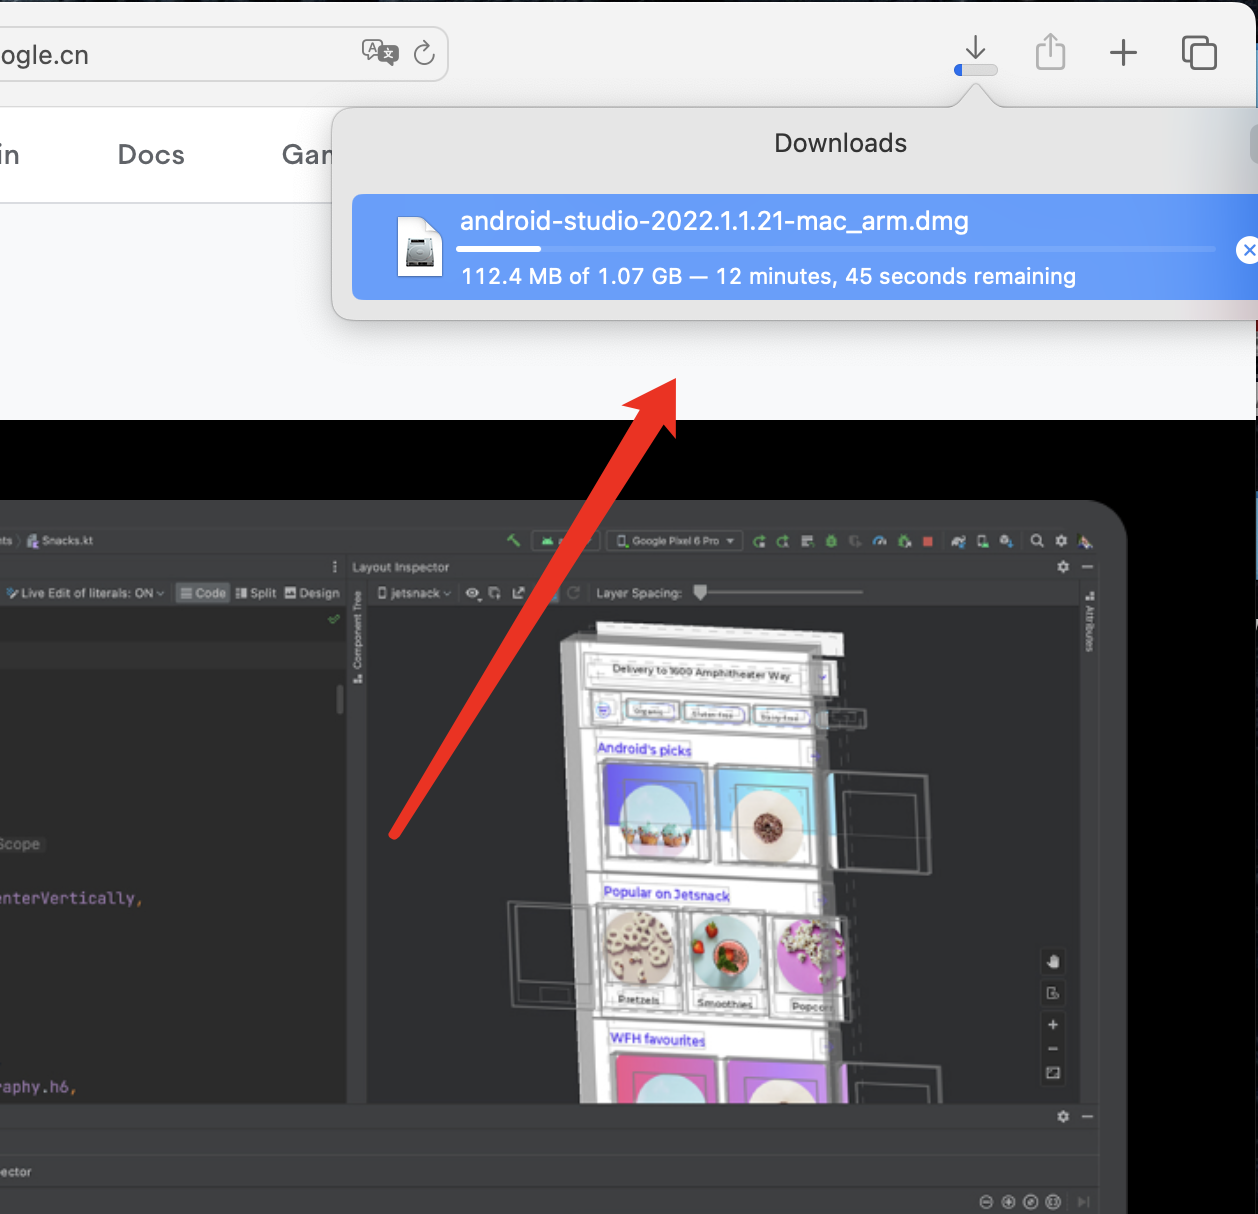Click the editor three-dot options menu

pos(335,567)
